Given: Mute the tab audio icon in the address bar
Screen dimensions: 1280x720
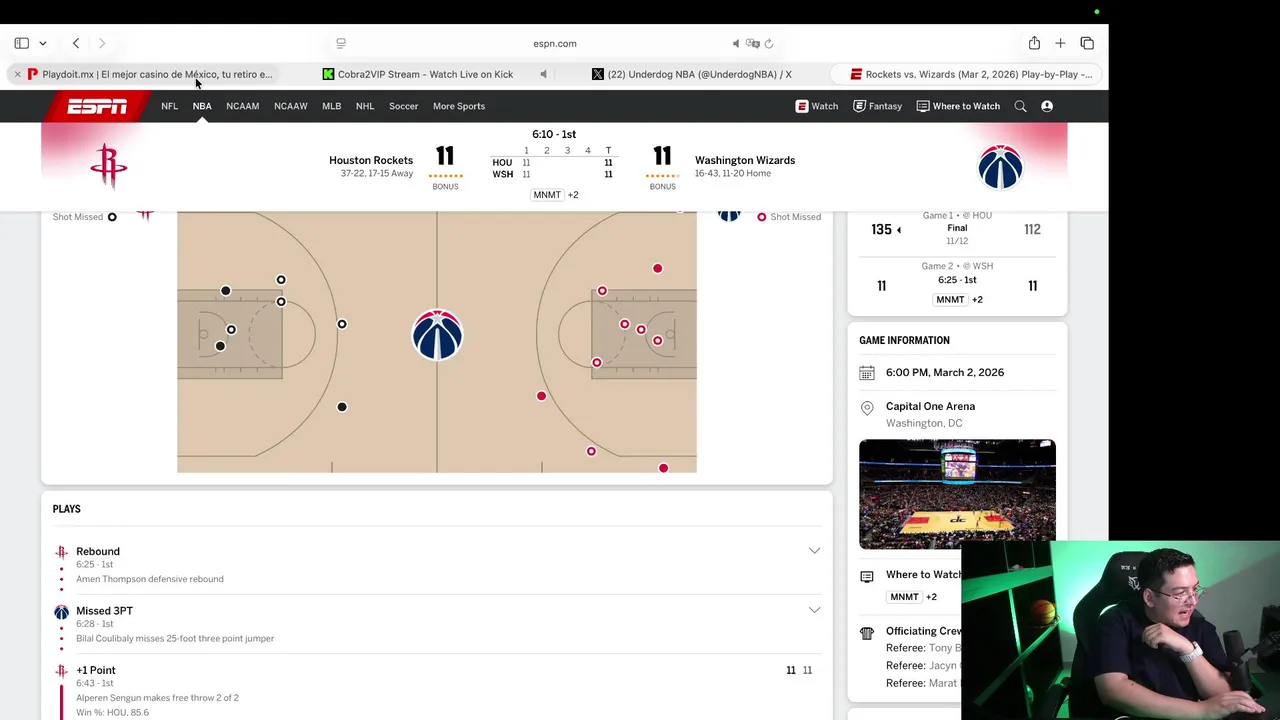Looking at the screenshot, I should (736, 43).
